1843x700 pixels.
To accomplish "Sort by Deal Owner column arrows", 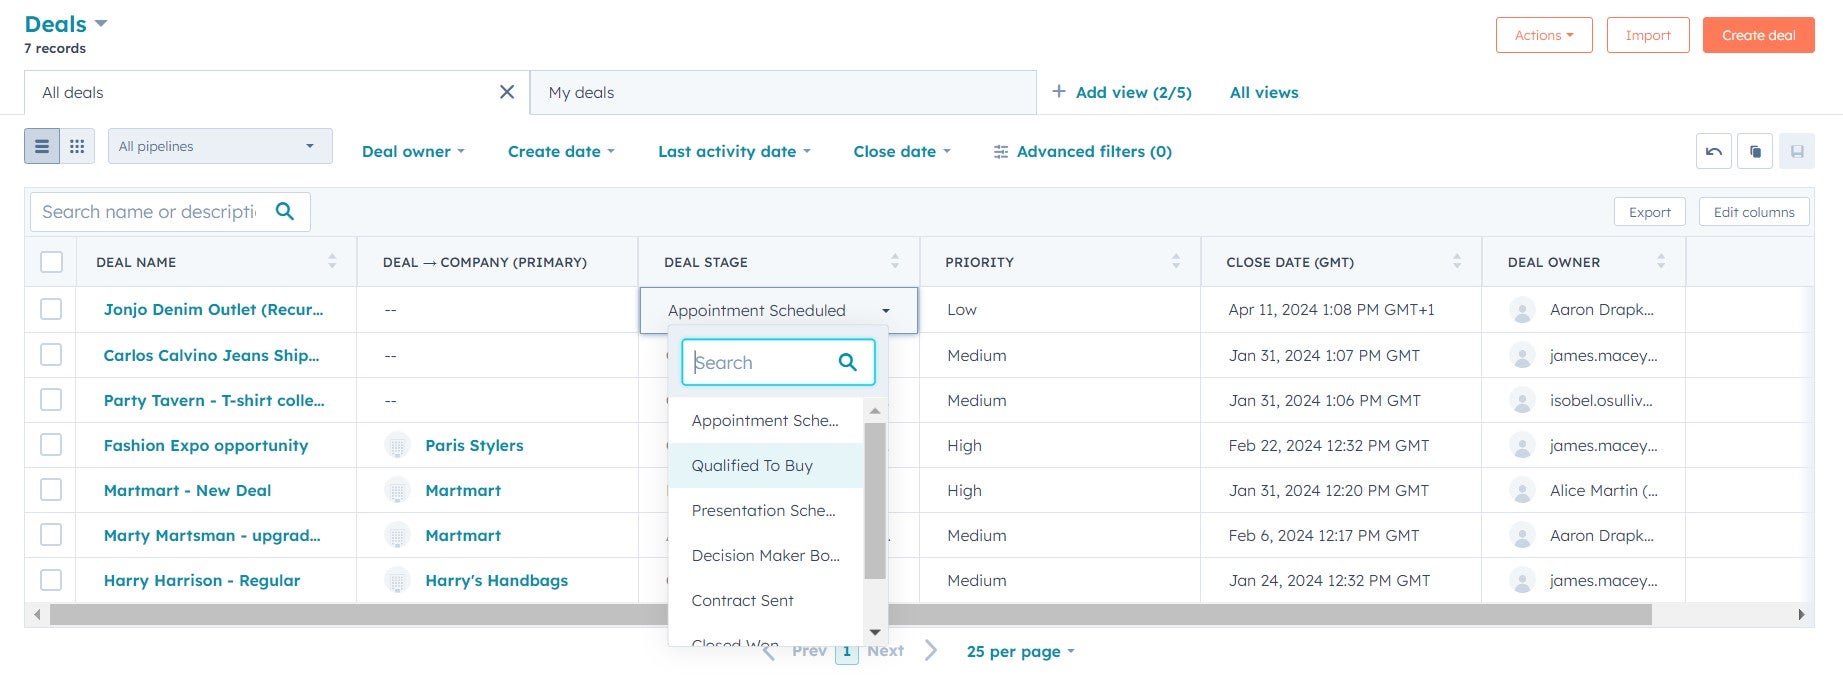I will point(1661,261).
